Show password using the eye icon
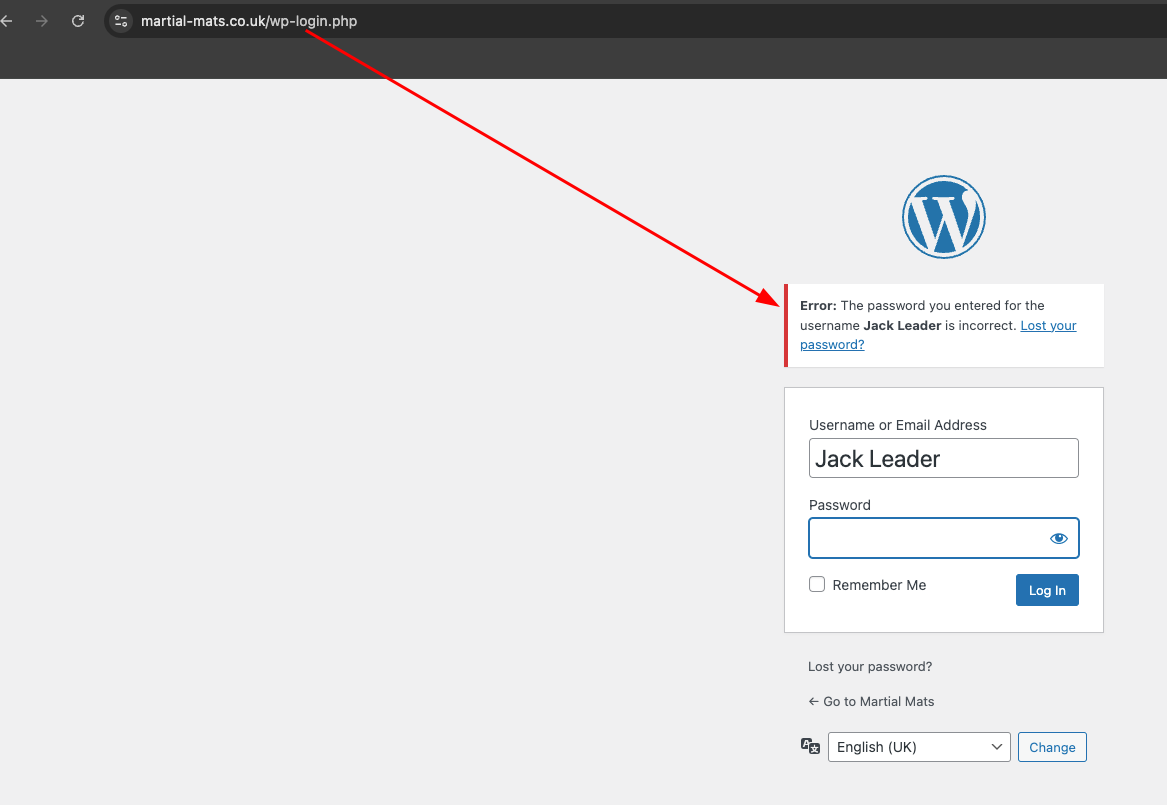The height and width of the screenshot is (805, 1167). pyautogui.click(x=1058, y=538)
